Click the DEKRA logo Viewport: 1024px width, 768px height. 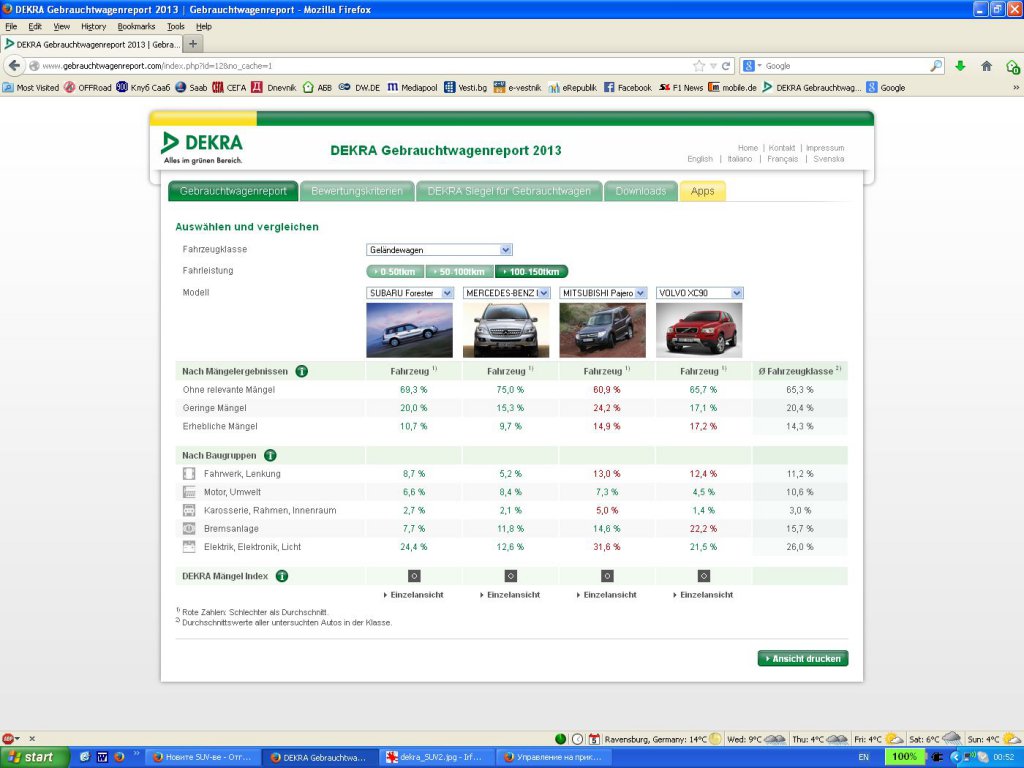[x=203, y=147]
